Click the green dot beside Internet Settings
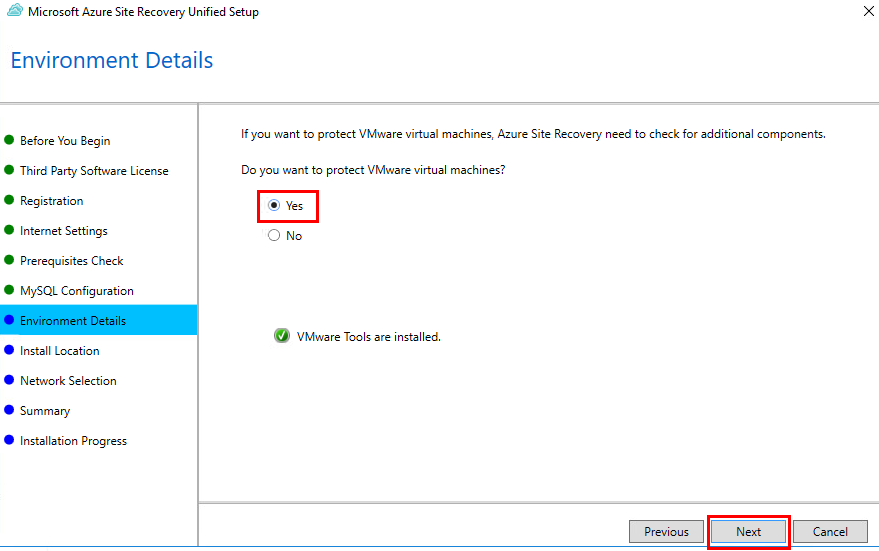This screenshot has height=551, width=879. pos(9,230)
